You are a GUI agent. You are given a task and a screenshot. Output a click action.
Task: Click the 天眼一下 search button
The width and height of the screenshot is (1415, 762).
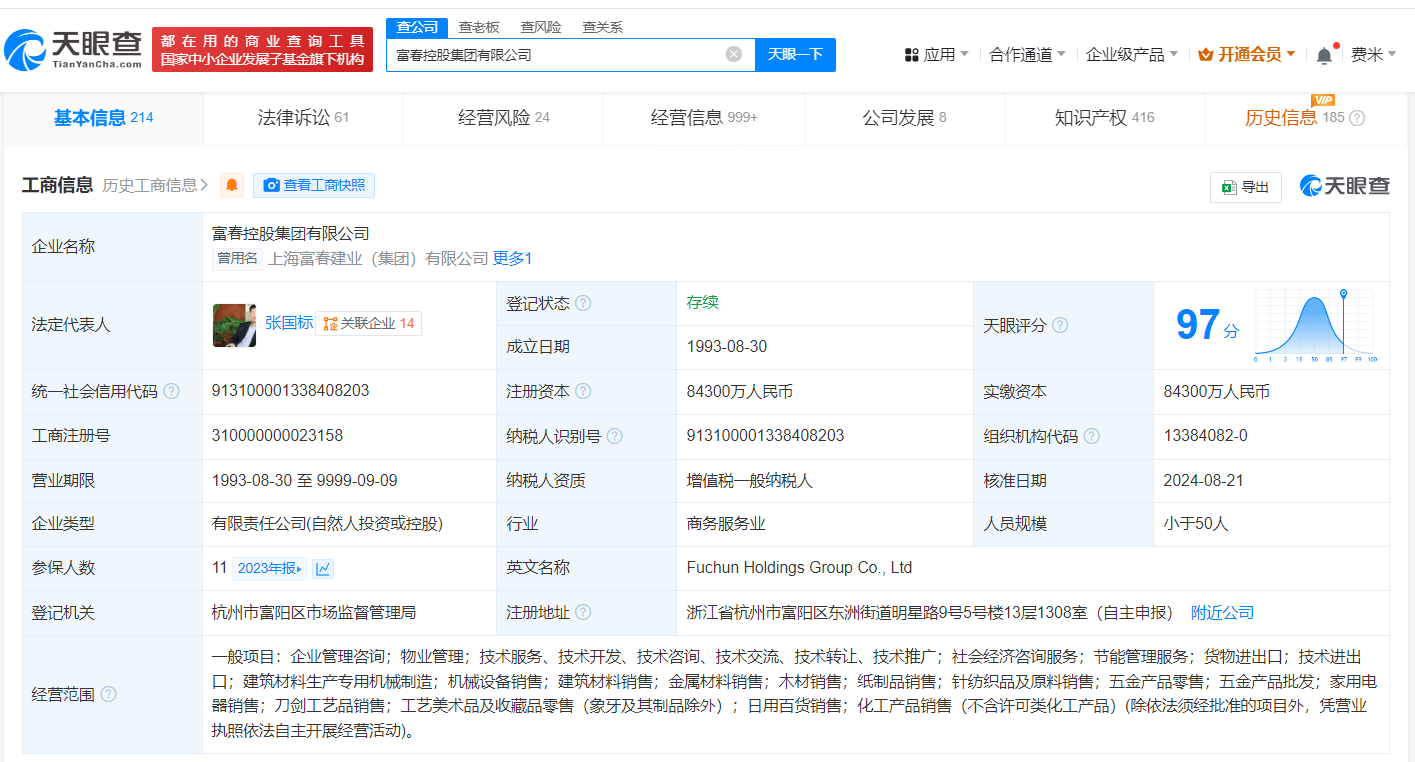(795, 54)
